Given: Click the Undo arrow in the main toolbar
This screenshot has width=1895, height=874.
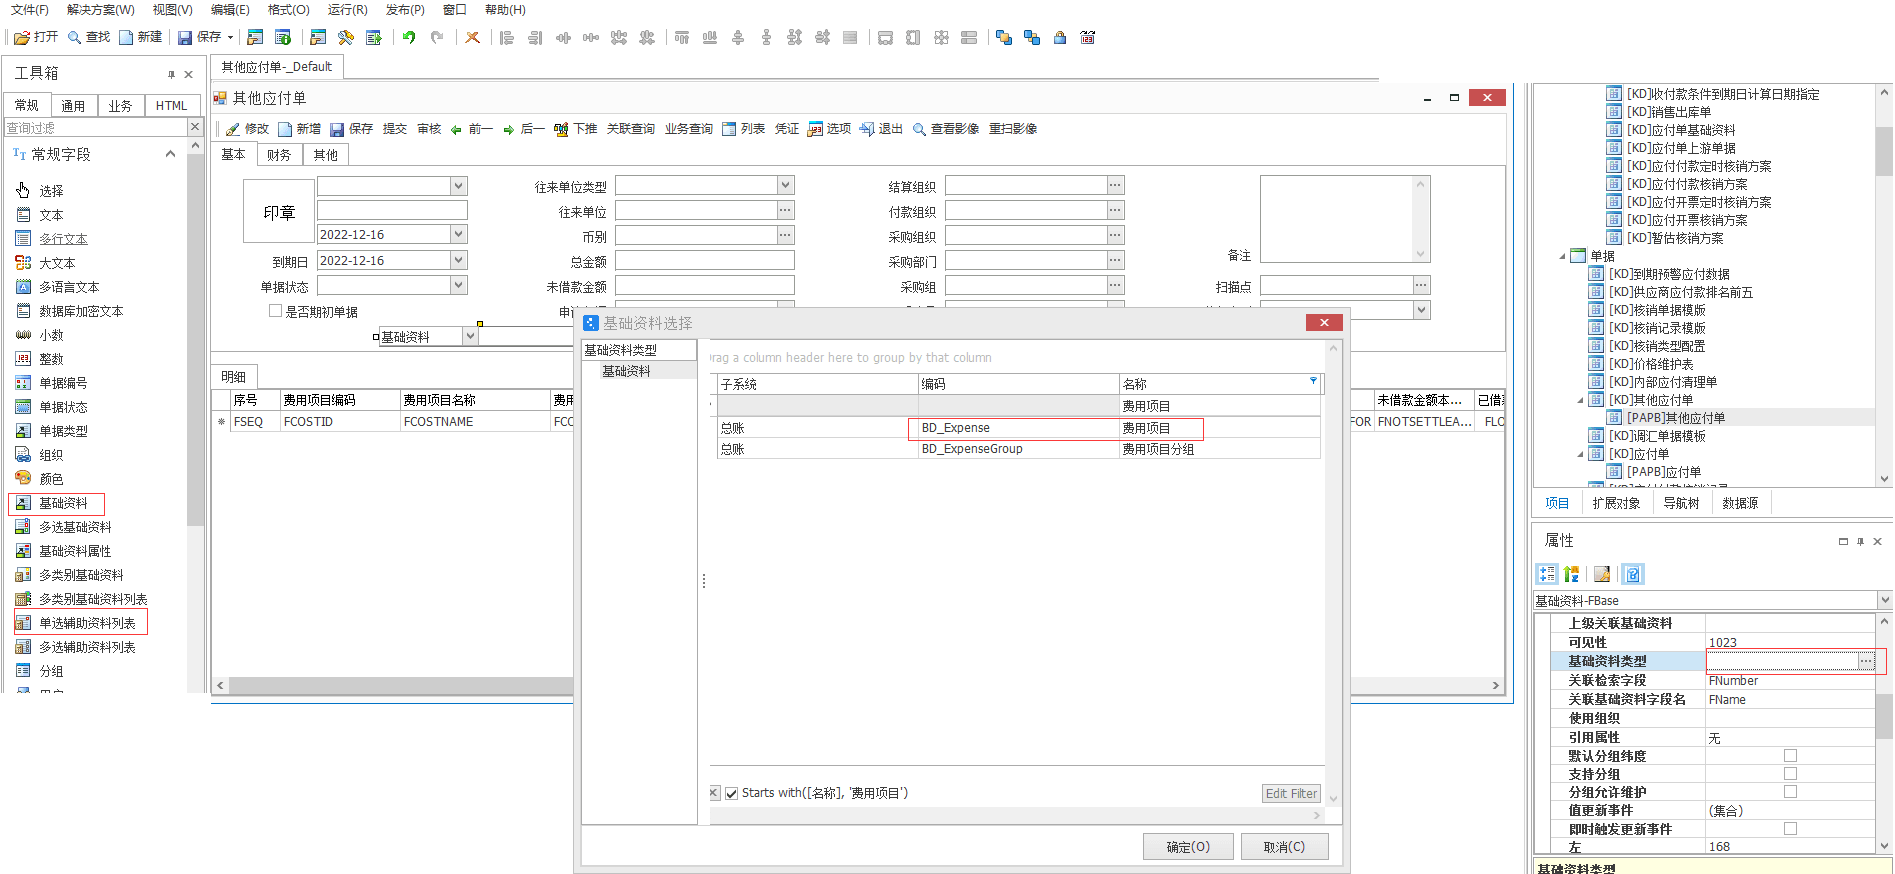Looking at the screenshot, I should [409, 38].
